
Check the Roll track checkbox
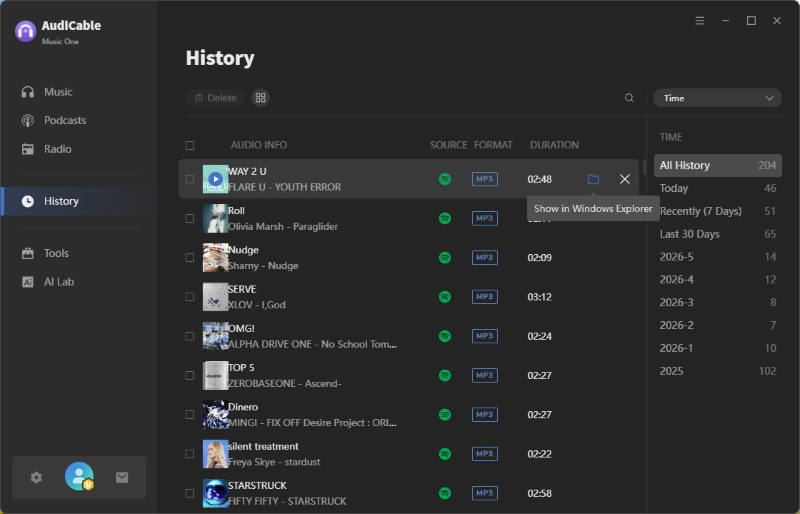[190, 218]
